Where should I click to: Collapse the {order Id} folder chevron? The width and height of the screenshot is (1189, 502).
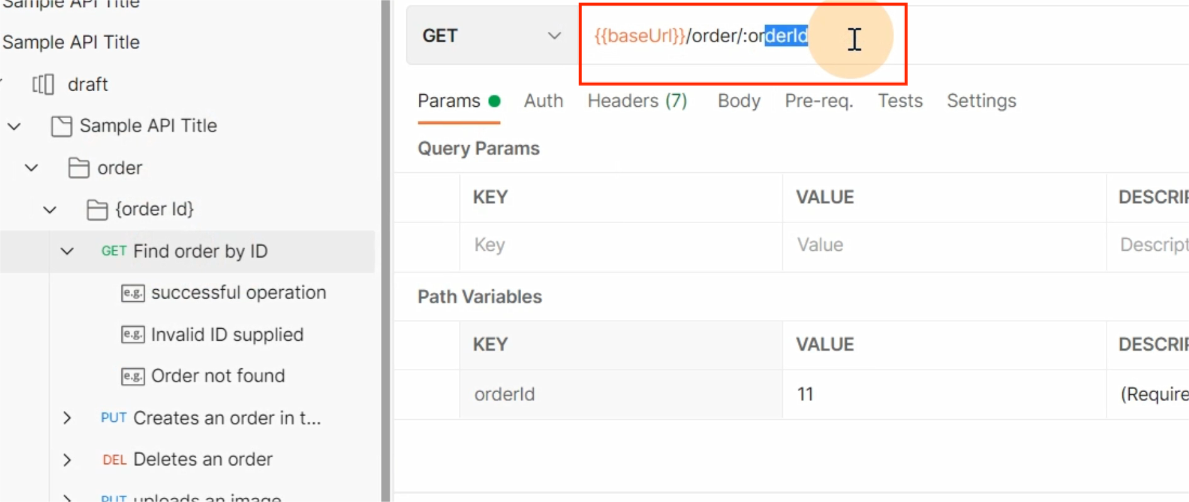[49, 209]
